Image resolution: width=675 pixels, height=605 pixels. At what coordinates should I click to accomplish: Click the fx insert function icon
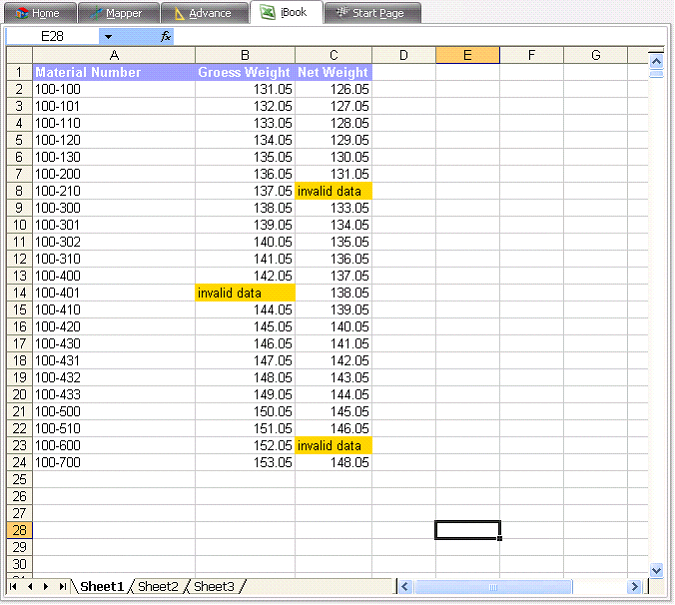(x=166, y=37)
